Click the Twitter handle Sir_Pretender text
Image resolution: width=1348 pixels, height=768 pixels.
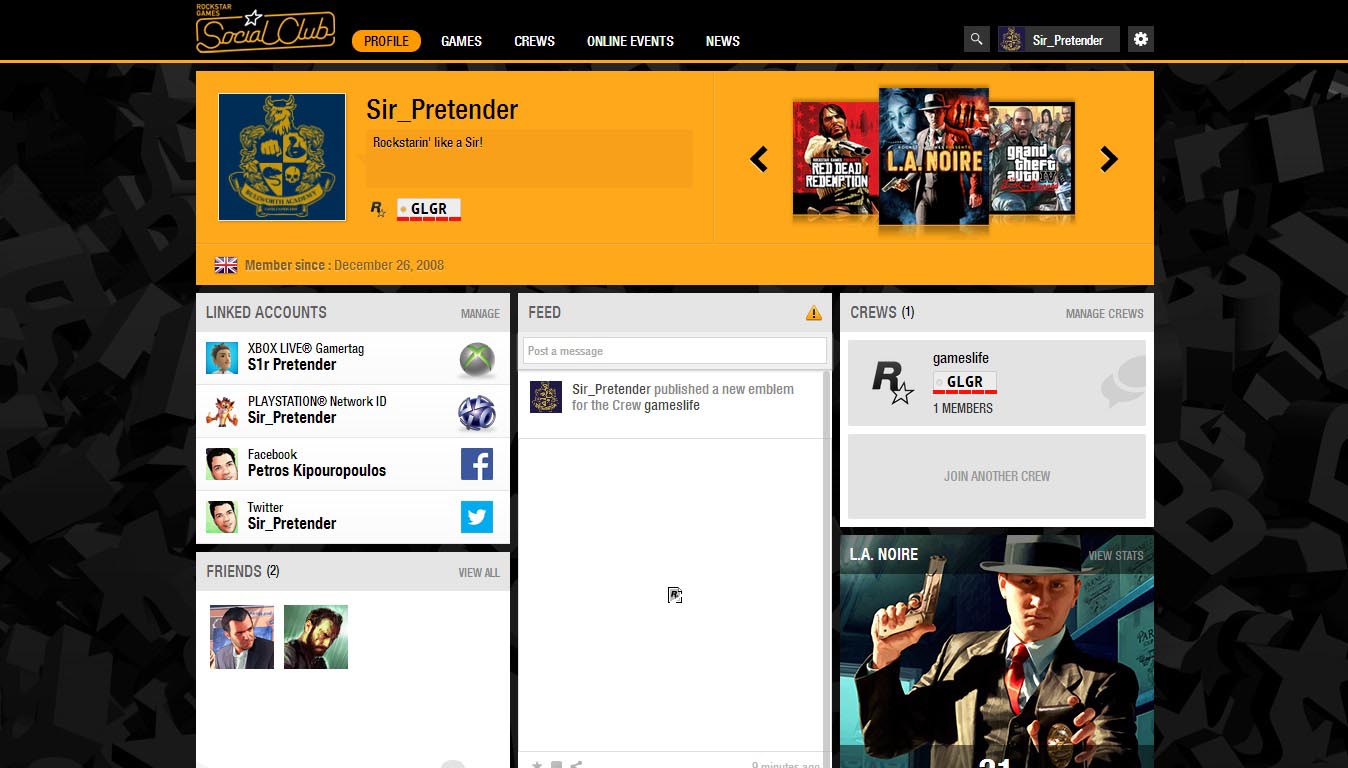point(292,524)
